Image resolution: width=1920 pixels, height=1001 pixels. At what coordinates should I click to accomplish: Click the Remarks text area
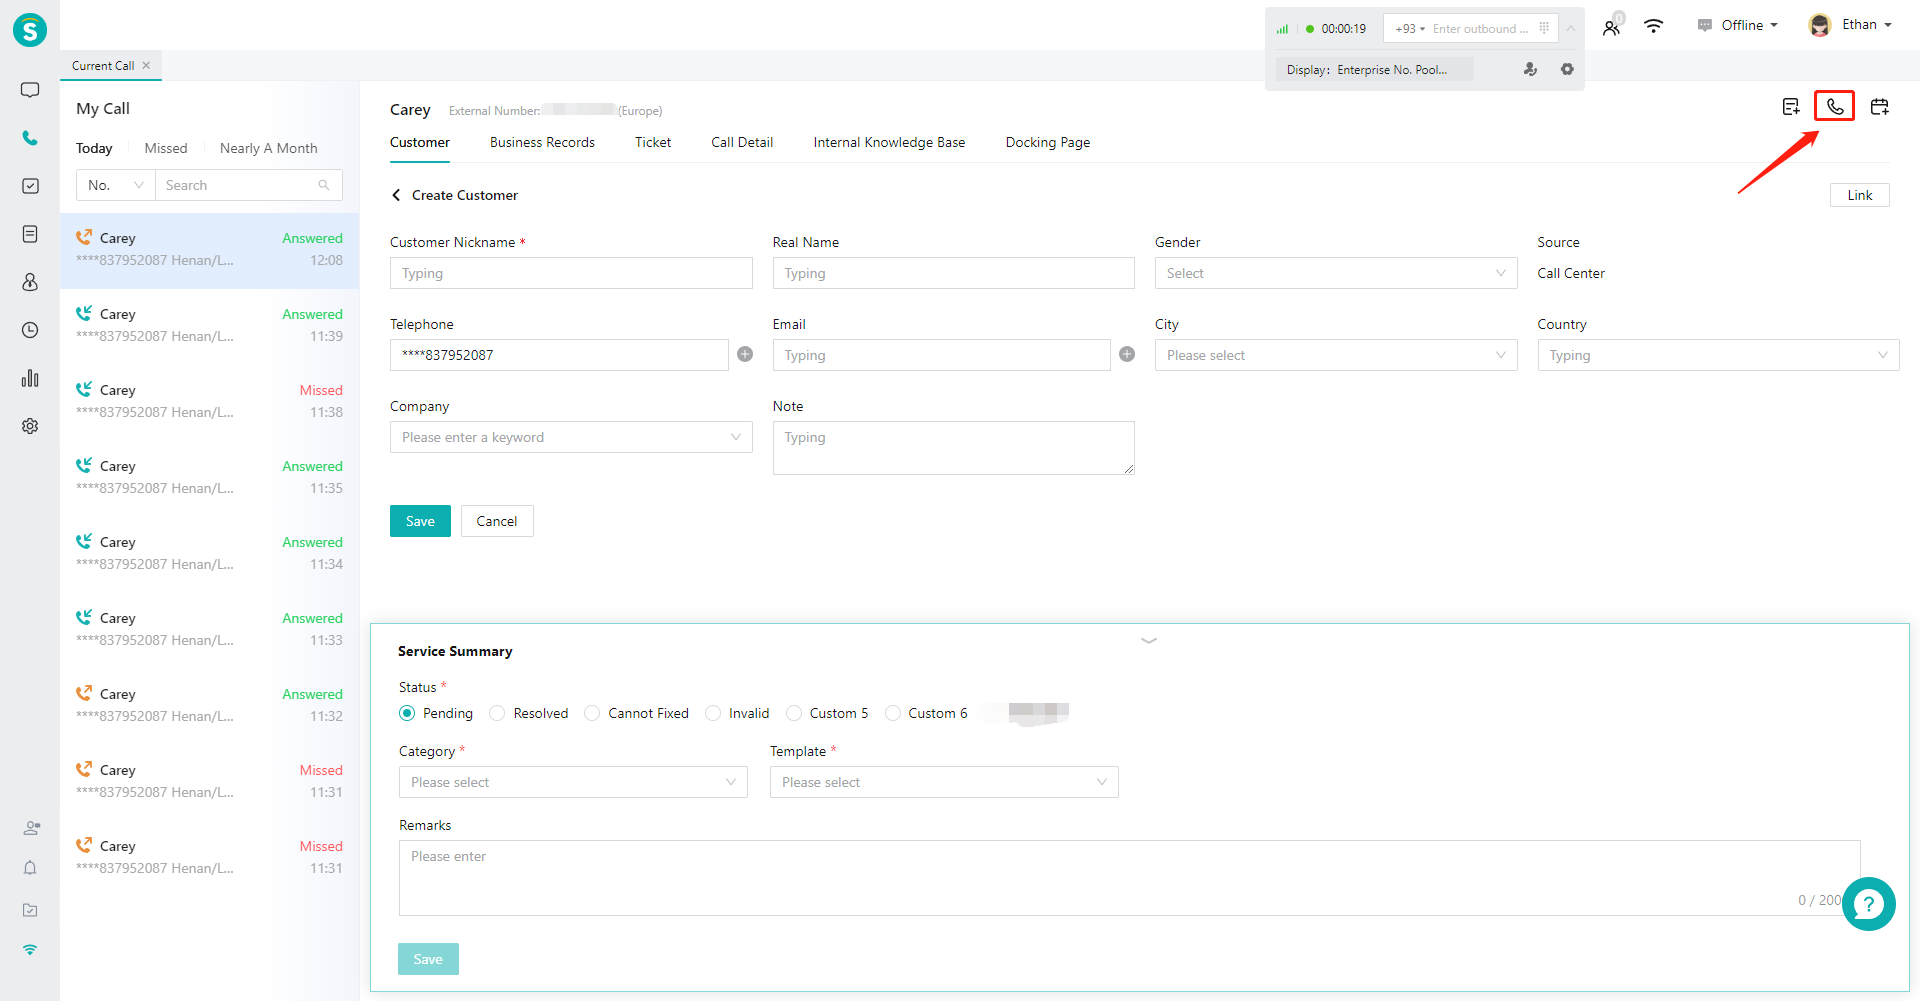[x=1130, y=878]
